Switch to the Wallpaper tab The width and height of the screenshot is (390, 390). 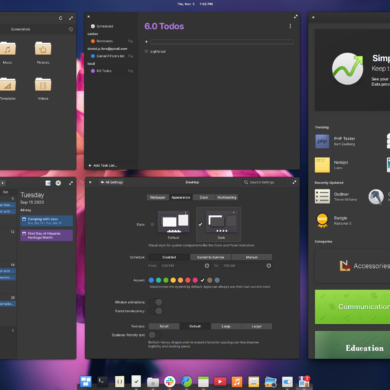click(x=158, y=197)
